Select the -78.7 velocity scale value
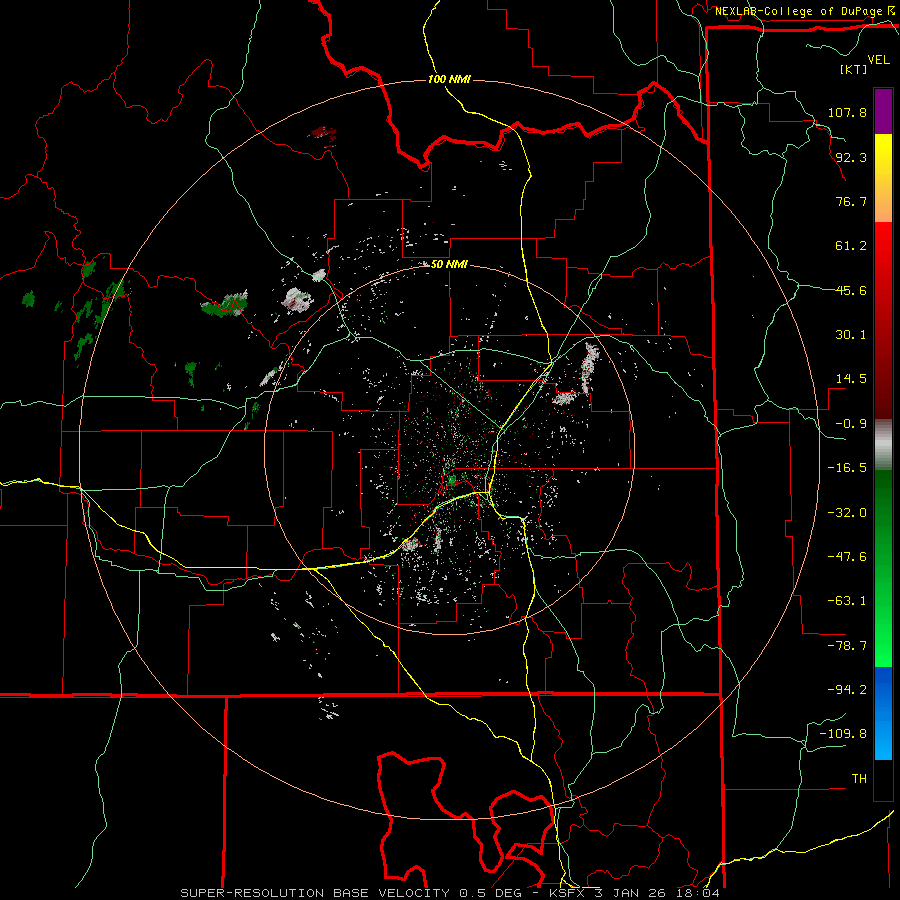This screenshot has height=900, width=900. coord(847,646)
